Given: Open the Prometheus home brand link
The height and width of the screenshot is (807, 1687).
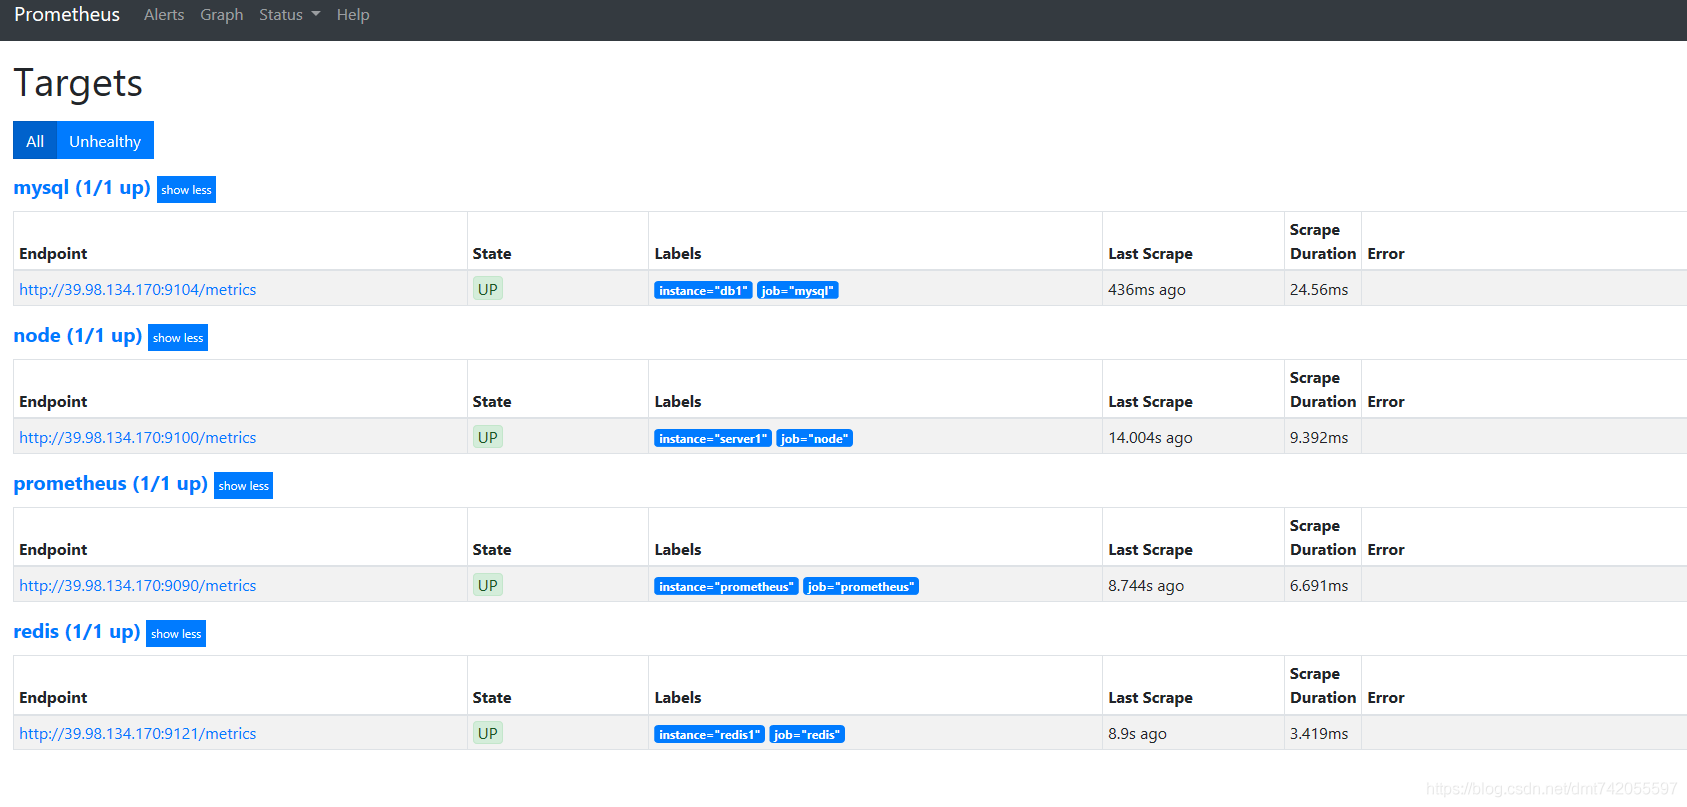Looking at the screenshot, I should tap(67, 14).
